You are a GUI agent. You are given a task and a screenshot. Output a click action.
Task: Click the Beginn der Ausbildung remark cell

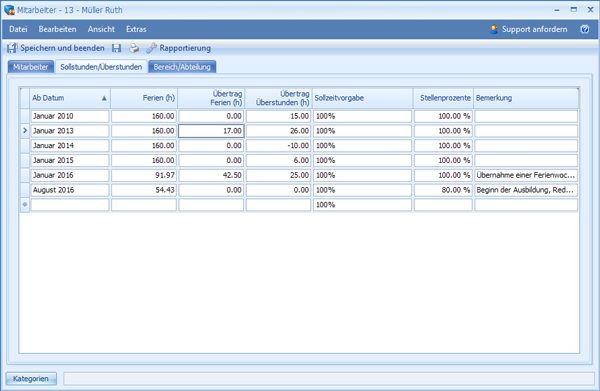[x=526, y=190]
